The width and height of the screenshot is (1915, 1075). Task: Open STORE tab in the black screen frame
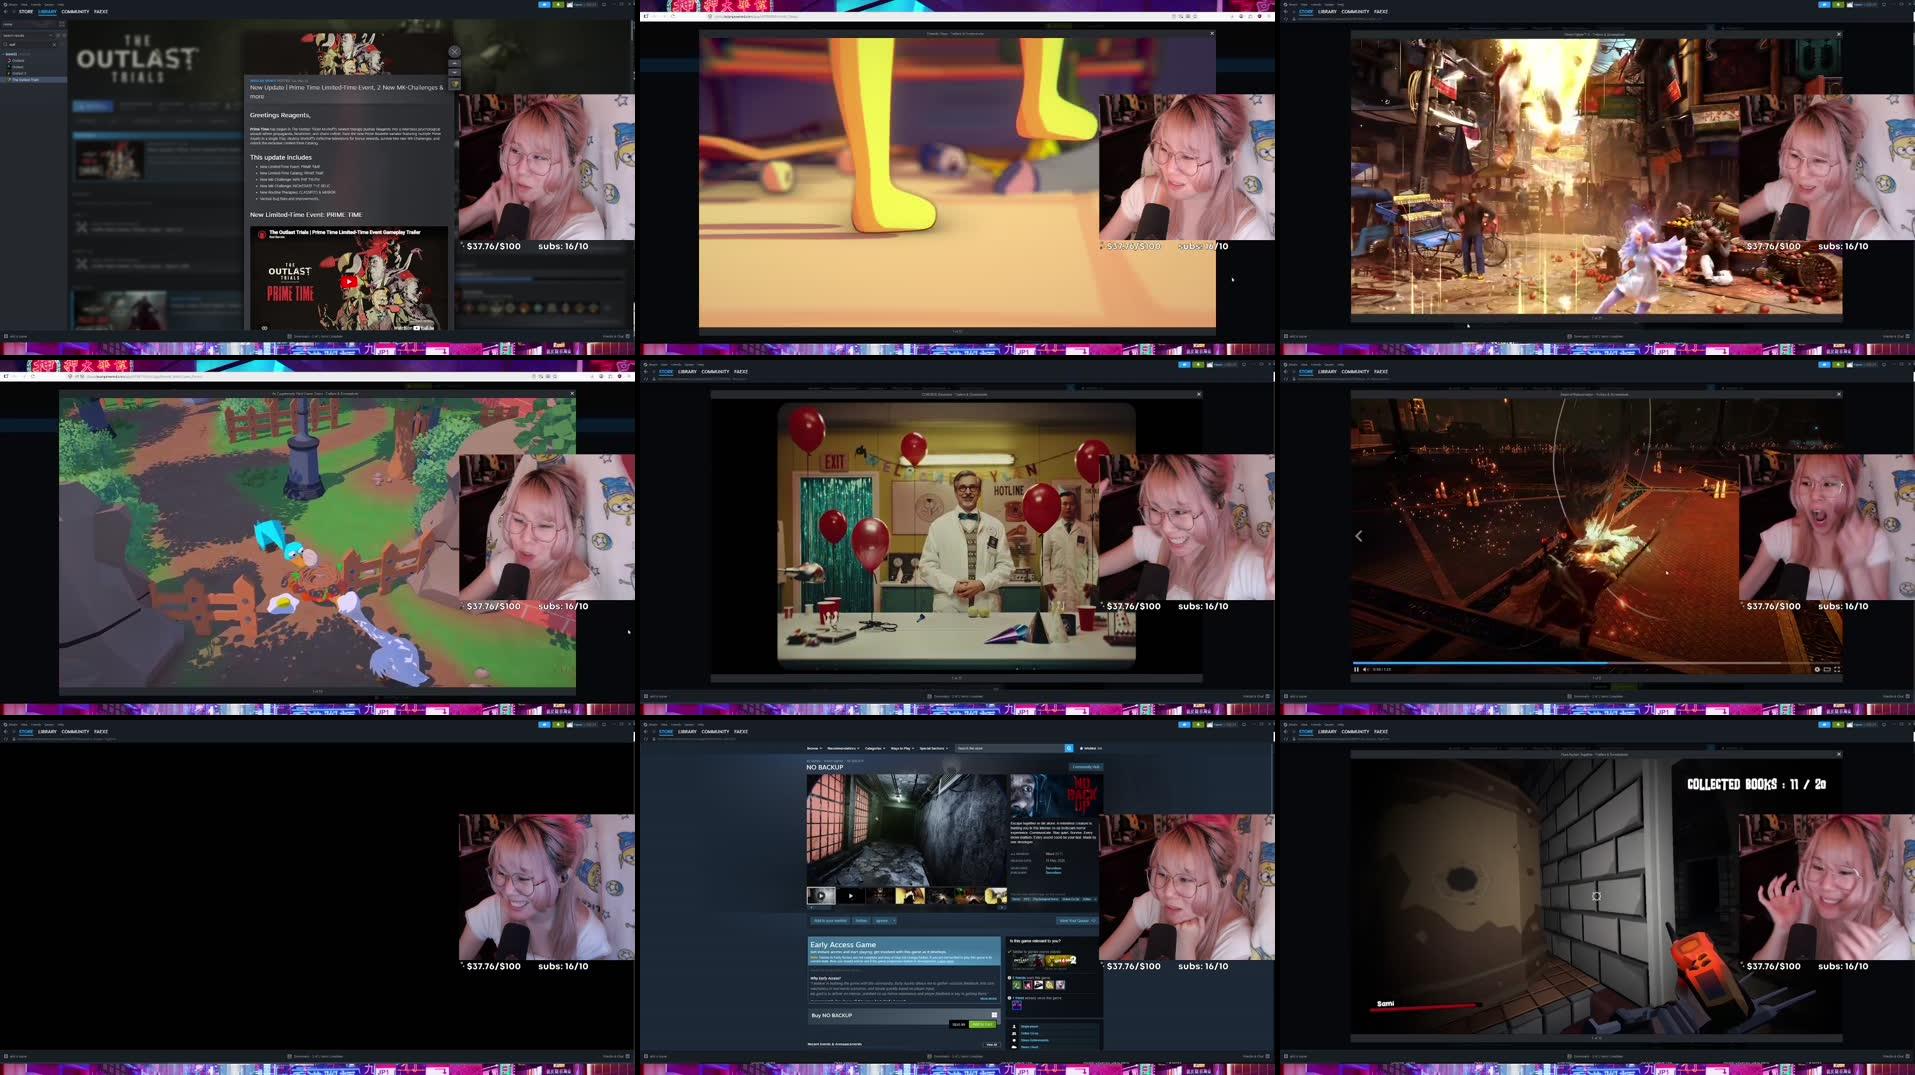(x=26, y=732)
